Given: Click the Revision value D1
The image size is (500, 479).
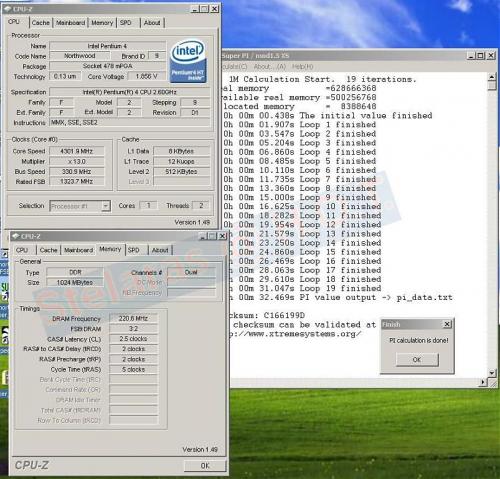Looking at the screenshot, I should [195, 113].
